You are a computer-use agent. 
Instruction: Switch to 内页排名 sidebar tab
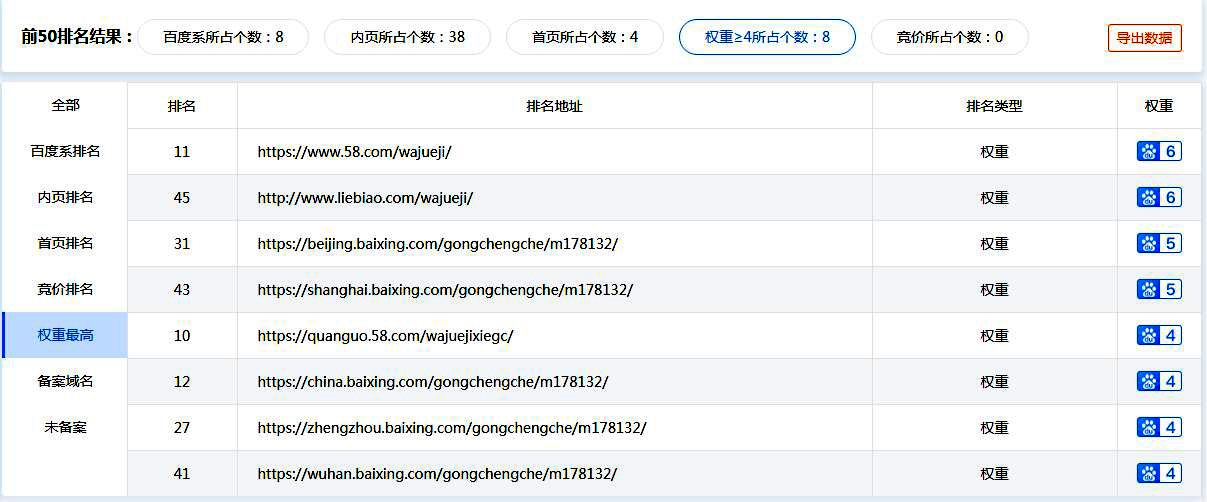tap(65, 198)
